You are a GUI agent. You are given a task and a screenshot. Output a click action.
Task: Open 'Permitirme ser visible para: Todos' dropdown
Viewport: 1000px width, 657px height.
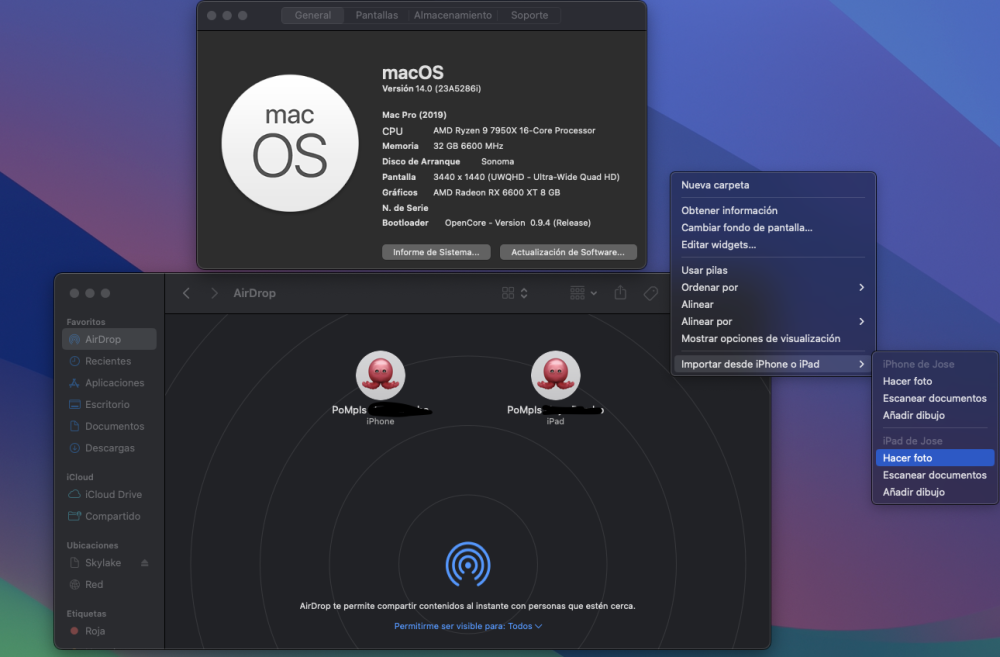point(467,626)
